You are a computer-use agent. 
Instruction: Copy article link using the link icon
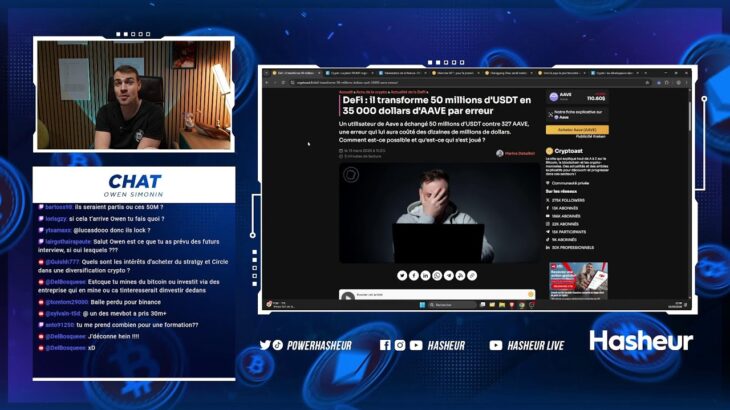point(472,275)
